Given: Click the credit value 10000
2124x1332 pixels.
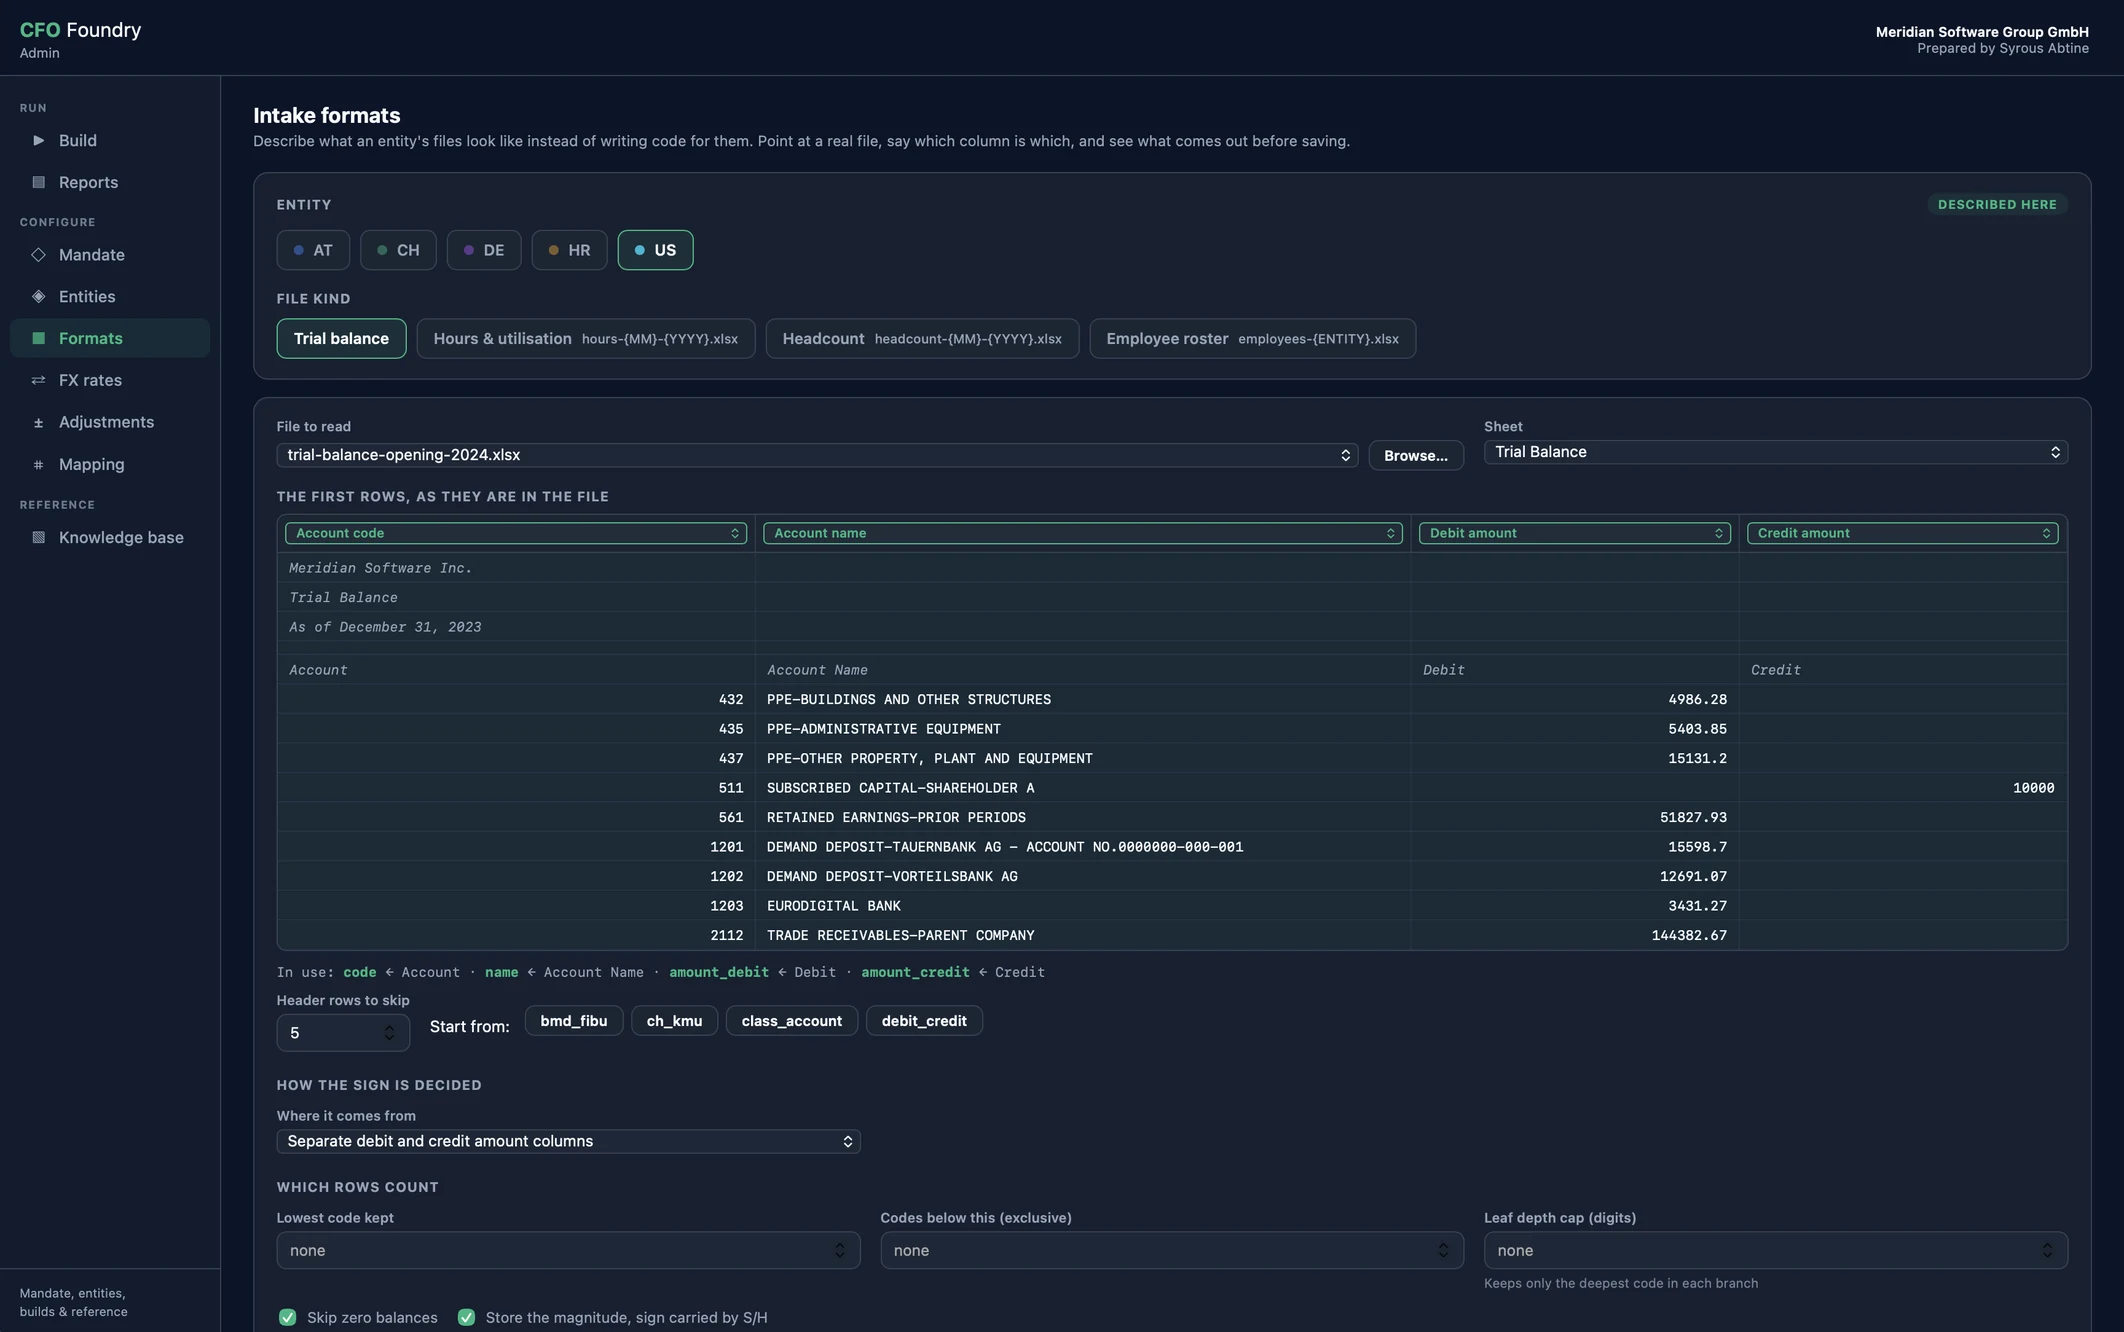Looking at the screenshot, I should (2033, 788).
